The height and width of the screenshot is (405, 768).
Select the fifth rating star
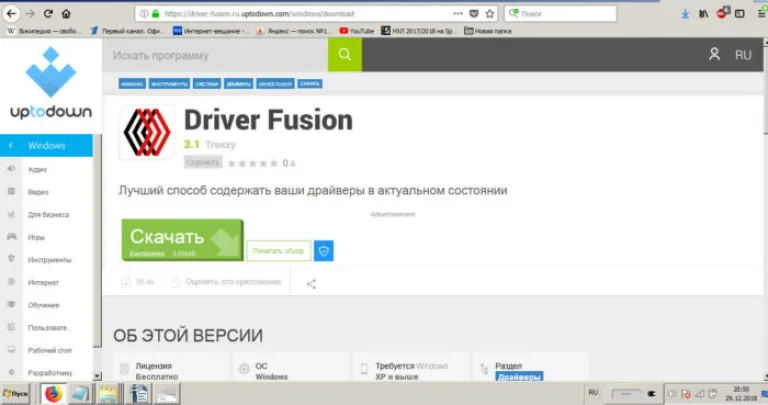coord(274,163)
